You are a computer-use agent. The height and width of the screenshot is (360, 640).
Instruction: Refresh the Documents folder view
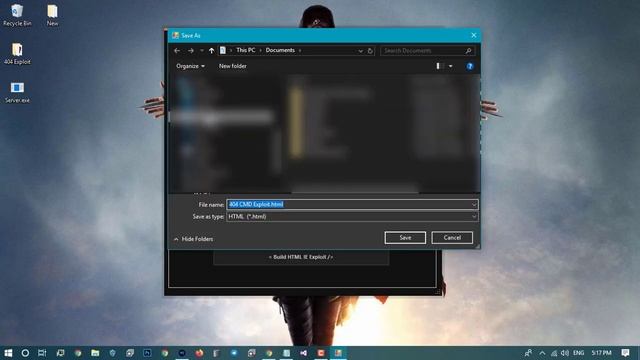coord(370,51)
